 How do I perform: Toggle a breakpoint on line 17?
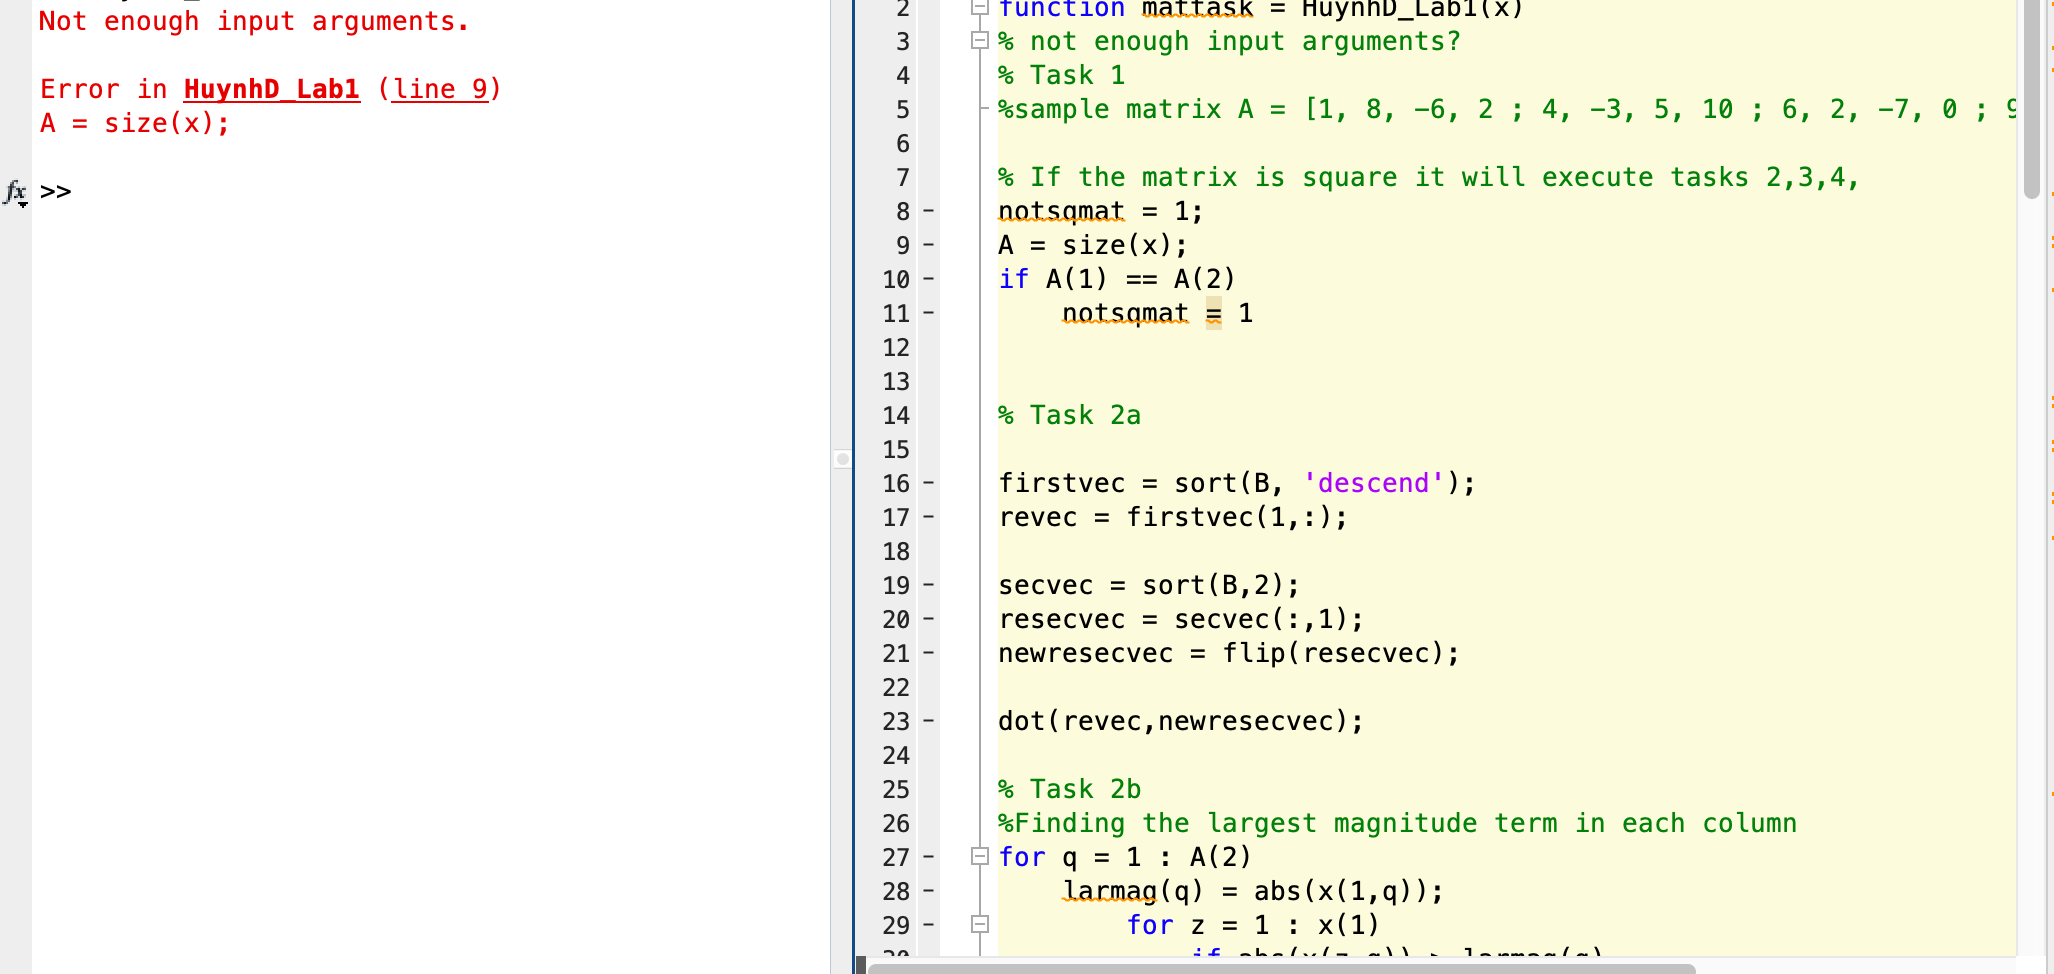coord(928,517)
